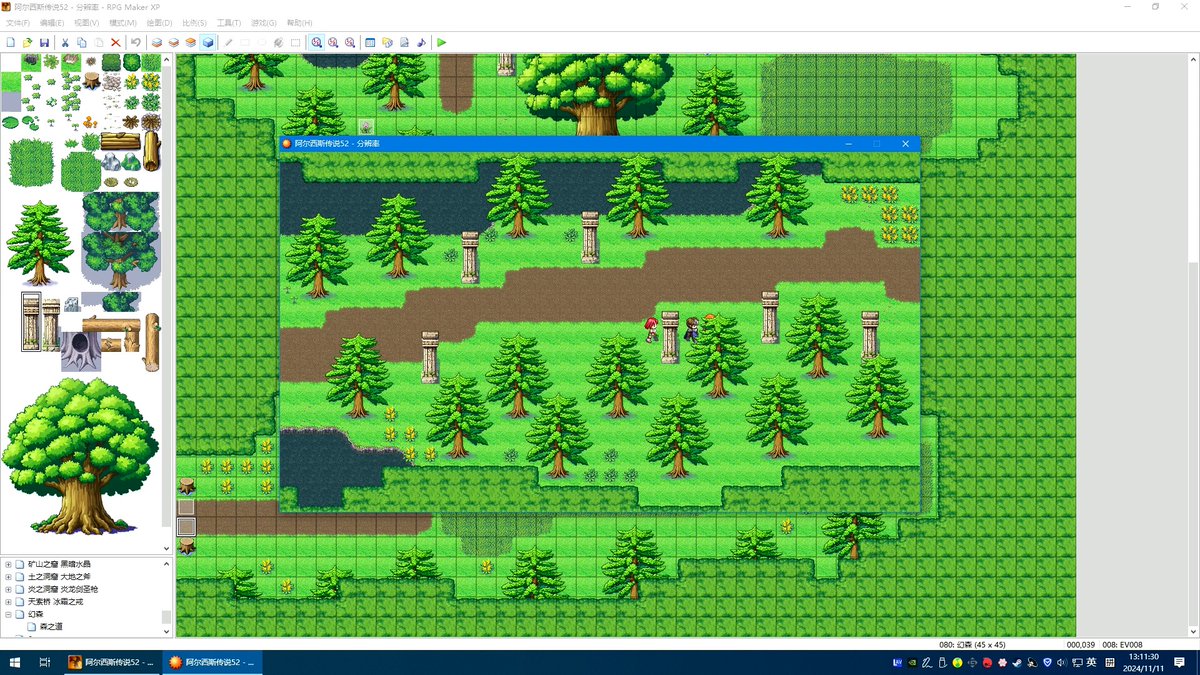Image resolution: width=1200 pixels, height=675 pixels.
Task: Click the red-haired character in game window
Action: (x=652, y=330)
